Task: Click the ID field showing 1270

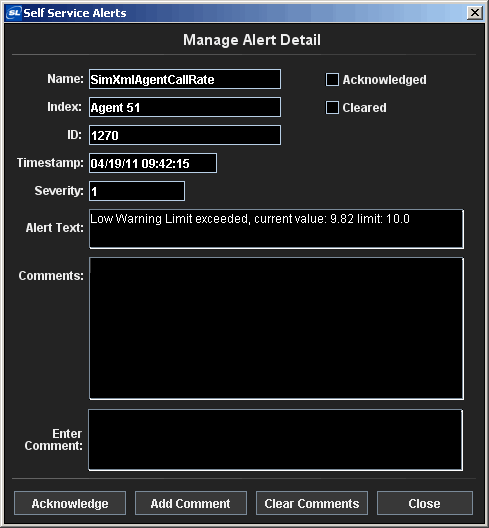Action: coord(185,135)
